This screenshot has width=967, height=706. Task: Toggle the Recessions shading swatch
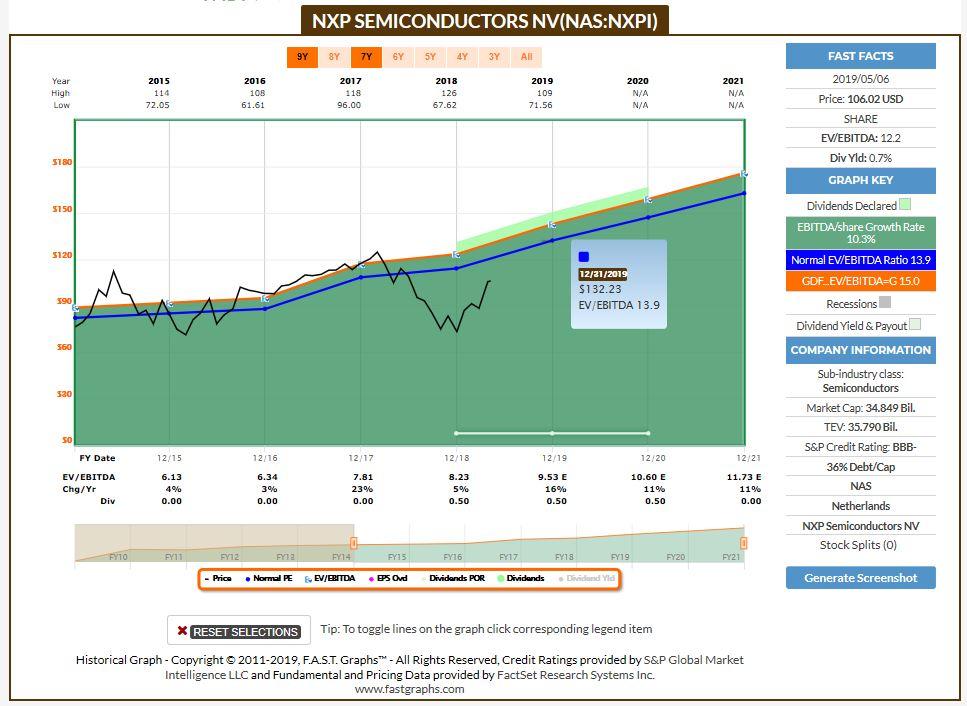coord(885,303)
